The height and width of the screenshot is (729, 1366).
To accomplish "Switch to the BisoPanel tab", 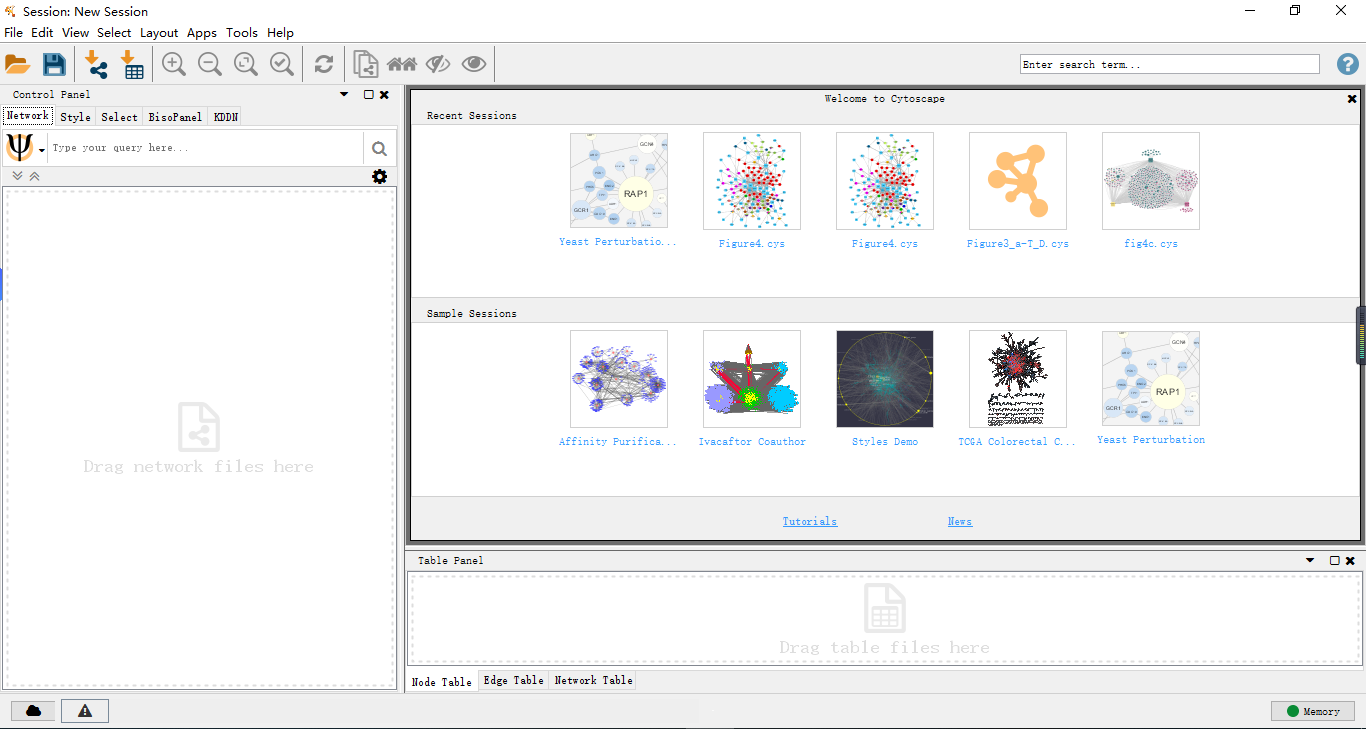I will coord(175,117).
